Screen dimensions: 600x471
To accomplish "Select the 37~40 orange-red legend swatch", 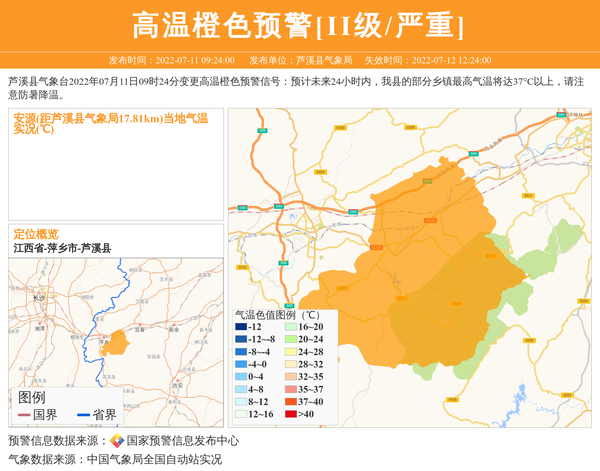I will pyautogui.click(x=289, y=402).
